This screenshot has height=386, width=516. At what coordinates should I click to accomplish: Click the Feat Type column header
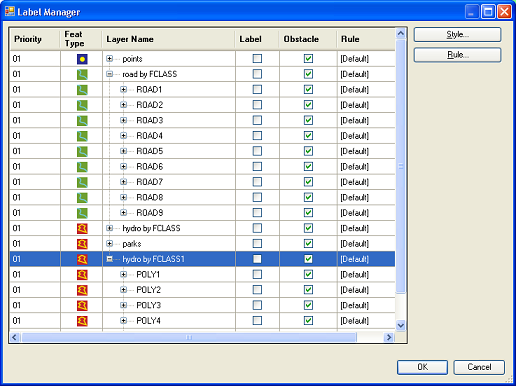pyautogui.click(x=81, y=39)
